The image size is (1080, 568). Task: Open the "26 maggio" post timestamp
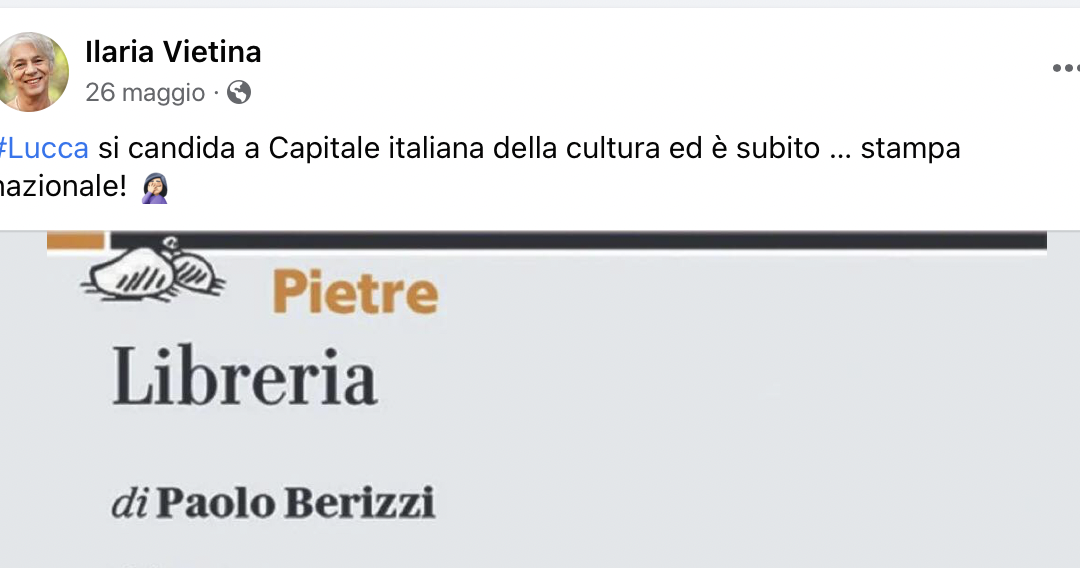[x=145, y=92]
